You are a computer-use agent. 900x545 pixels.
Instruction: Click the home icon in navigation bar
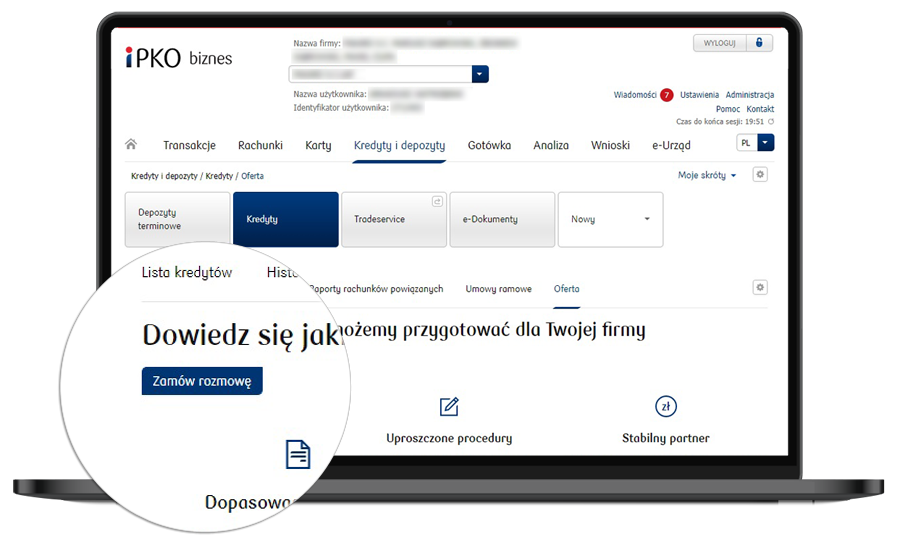[131, 145]
